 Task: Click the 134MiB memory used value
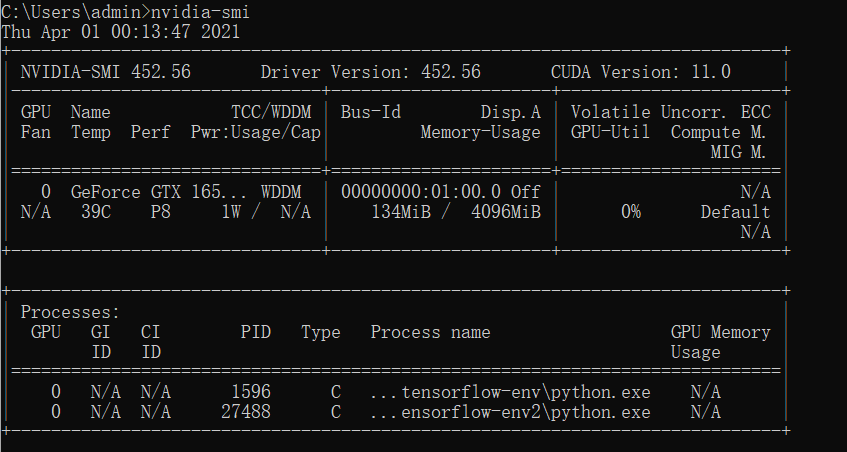coord(401,212)
